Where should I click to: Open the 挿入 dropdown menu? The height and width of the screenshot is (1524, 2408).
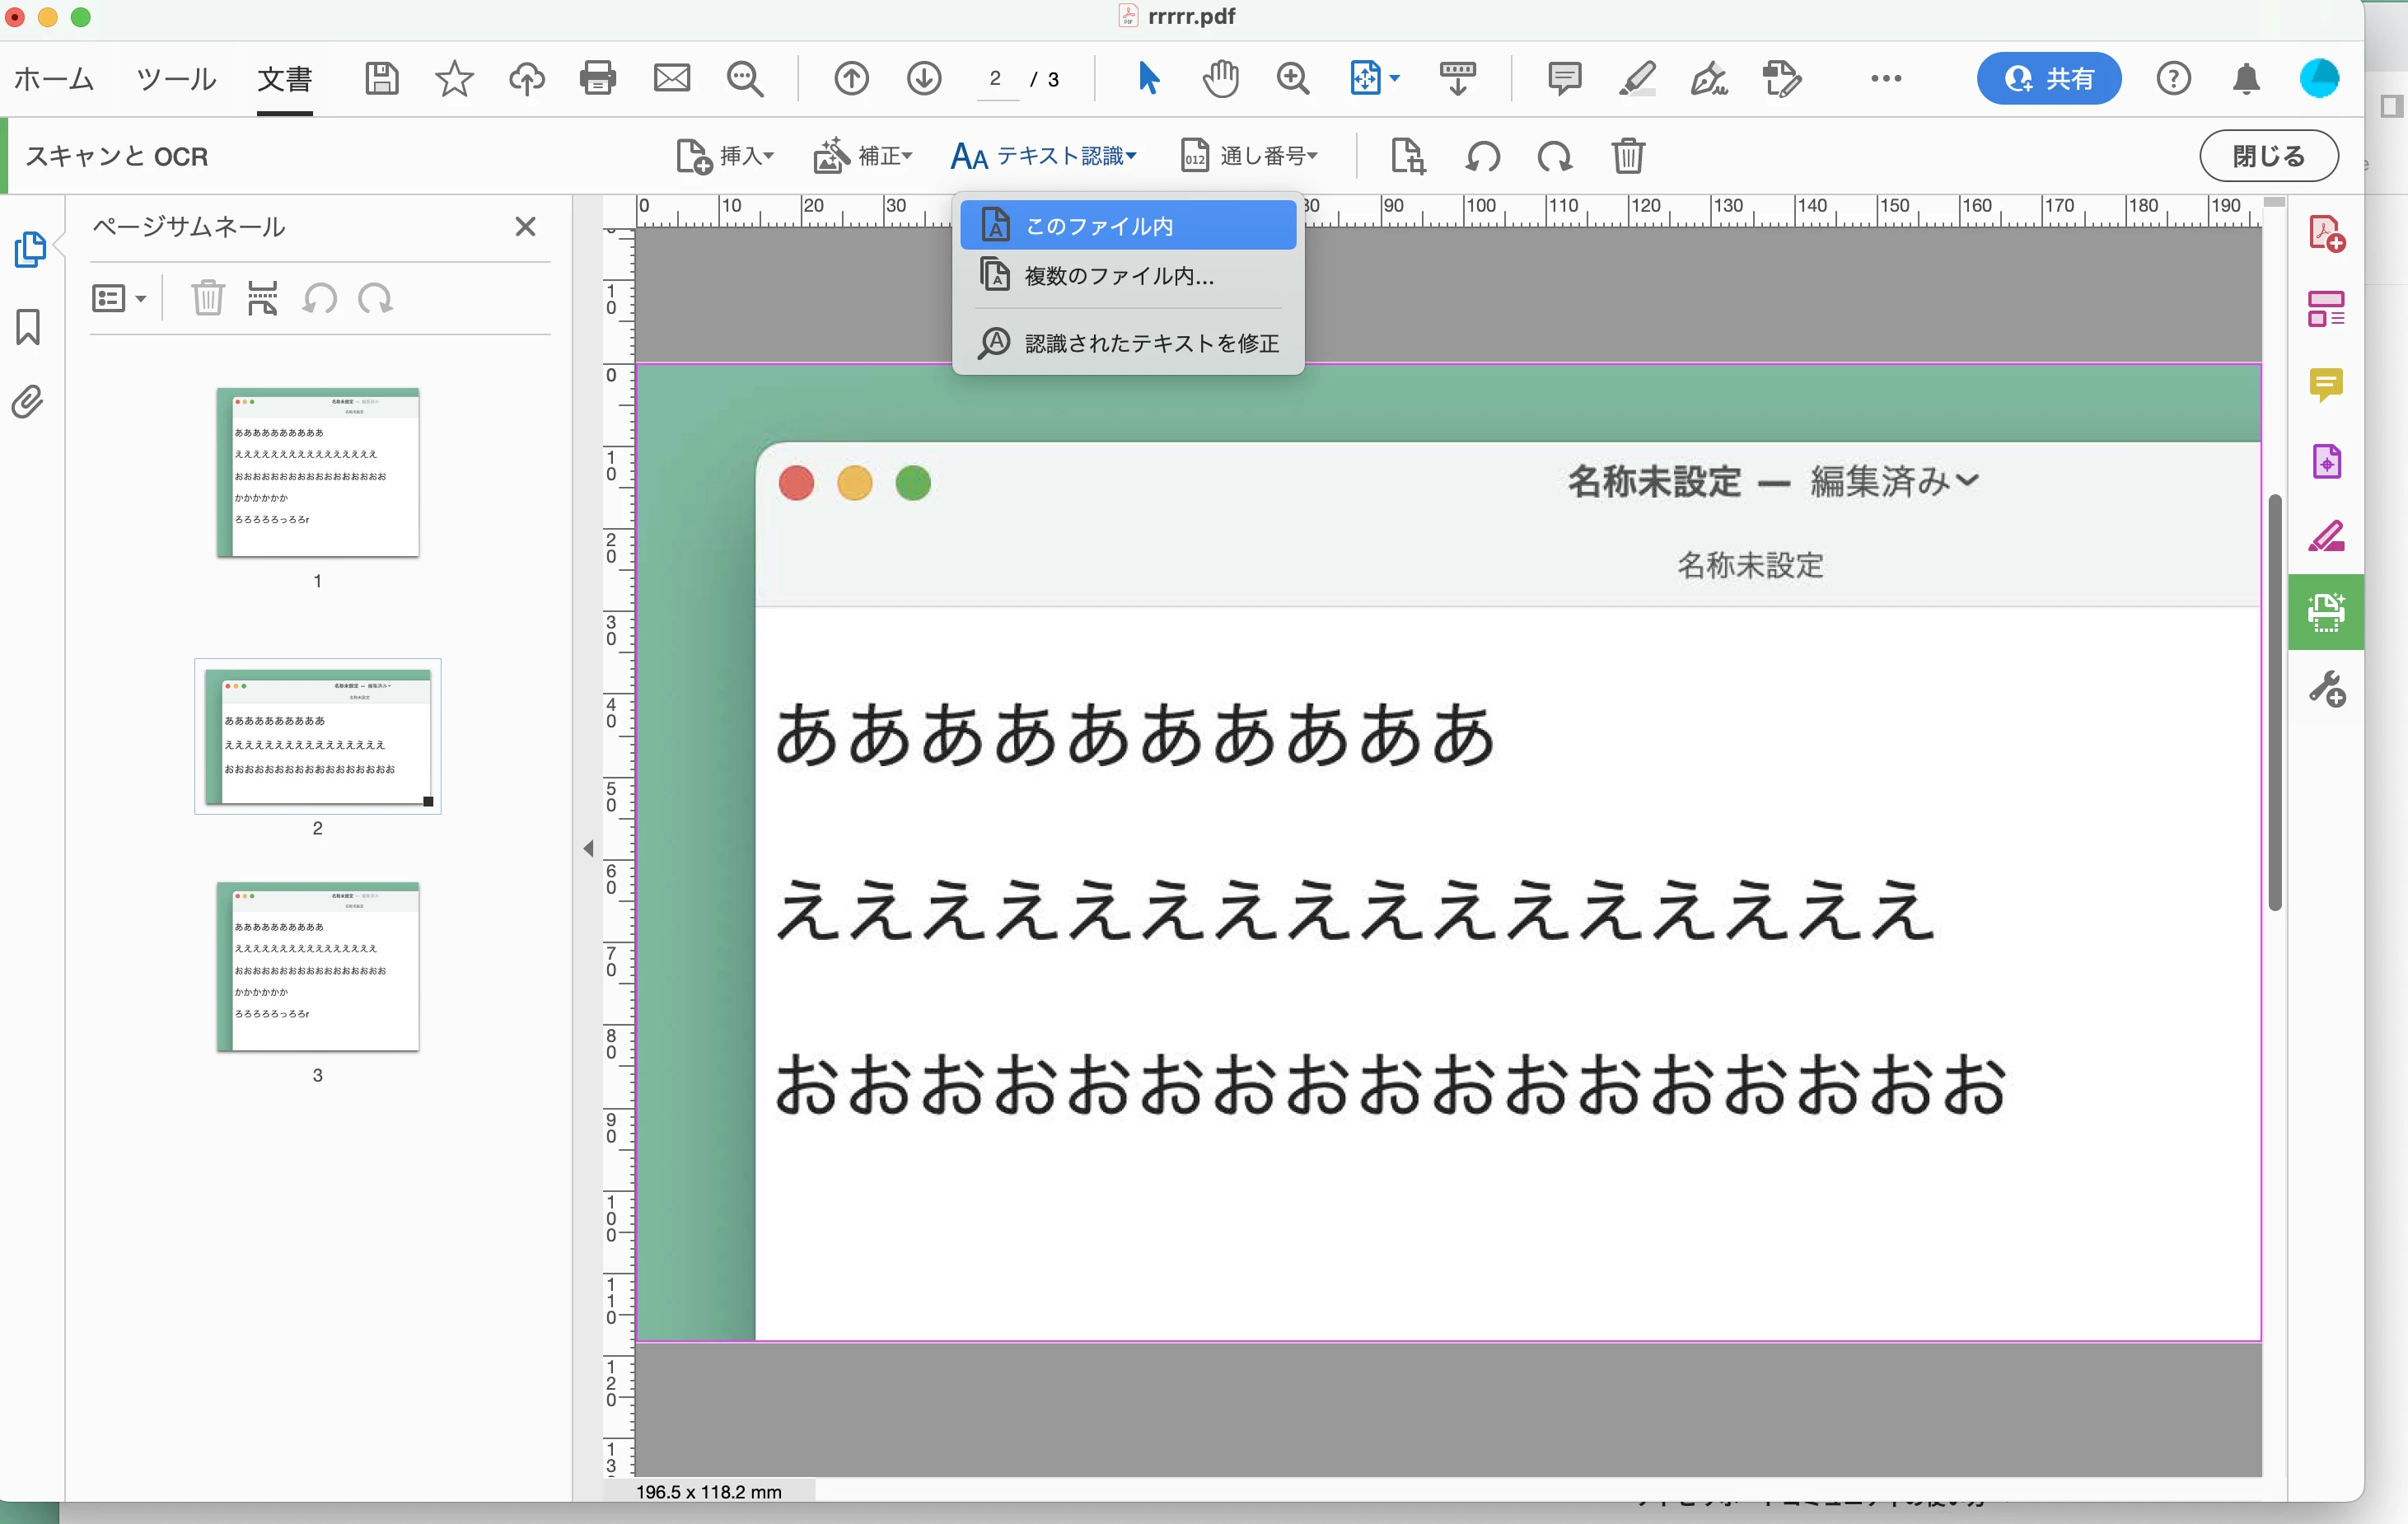click(726, 156)
